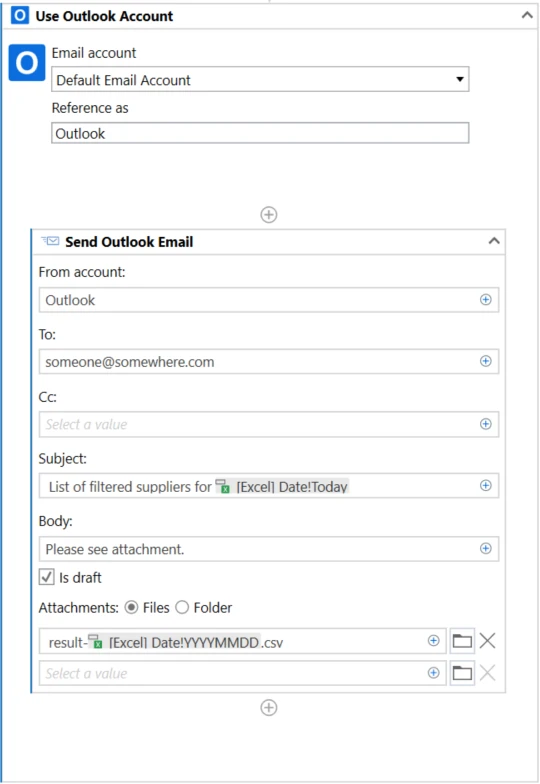Click the empty second attachment value field

pyautogui.click(x=242, y=673)
